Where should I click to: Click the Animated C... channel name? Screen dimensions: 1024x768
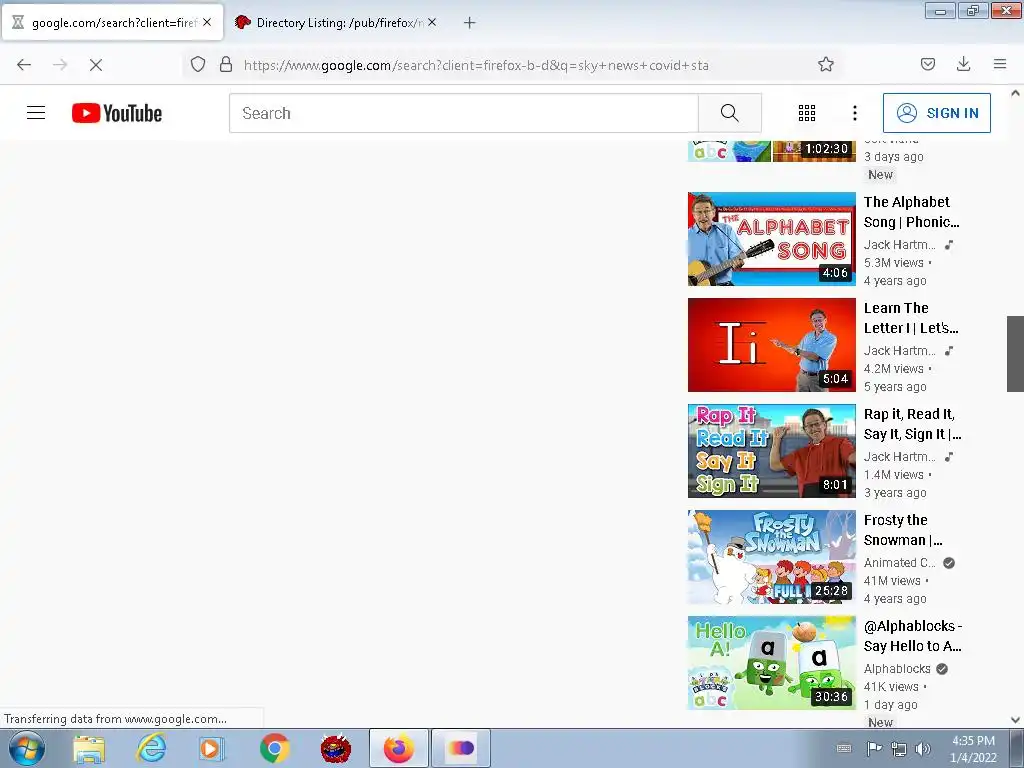[x=899, y=562]
